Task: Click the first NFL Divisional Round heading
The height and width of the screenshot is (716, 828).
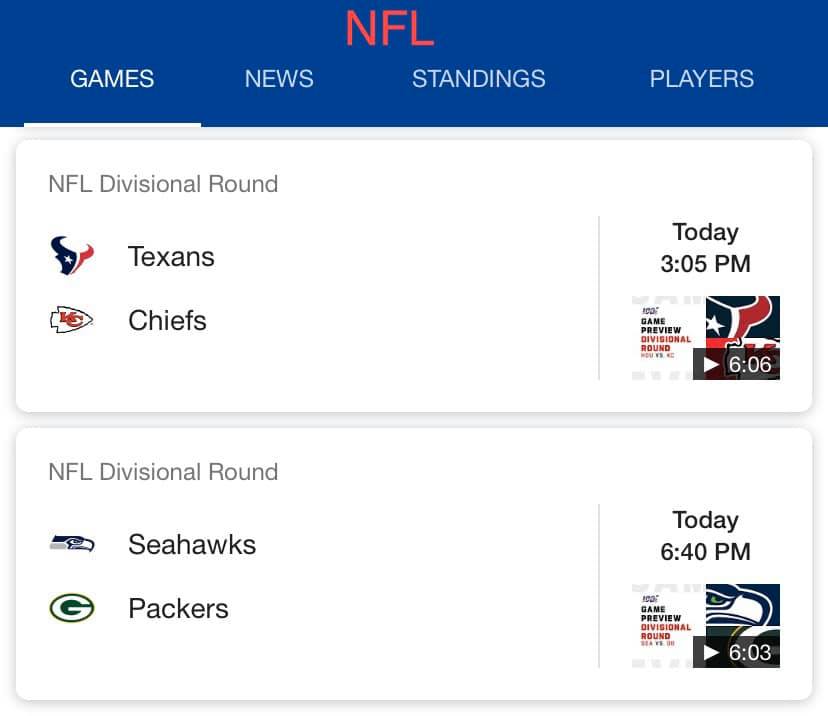Action: pyautogui.click(x=163, y=184)
